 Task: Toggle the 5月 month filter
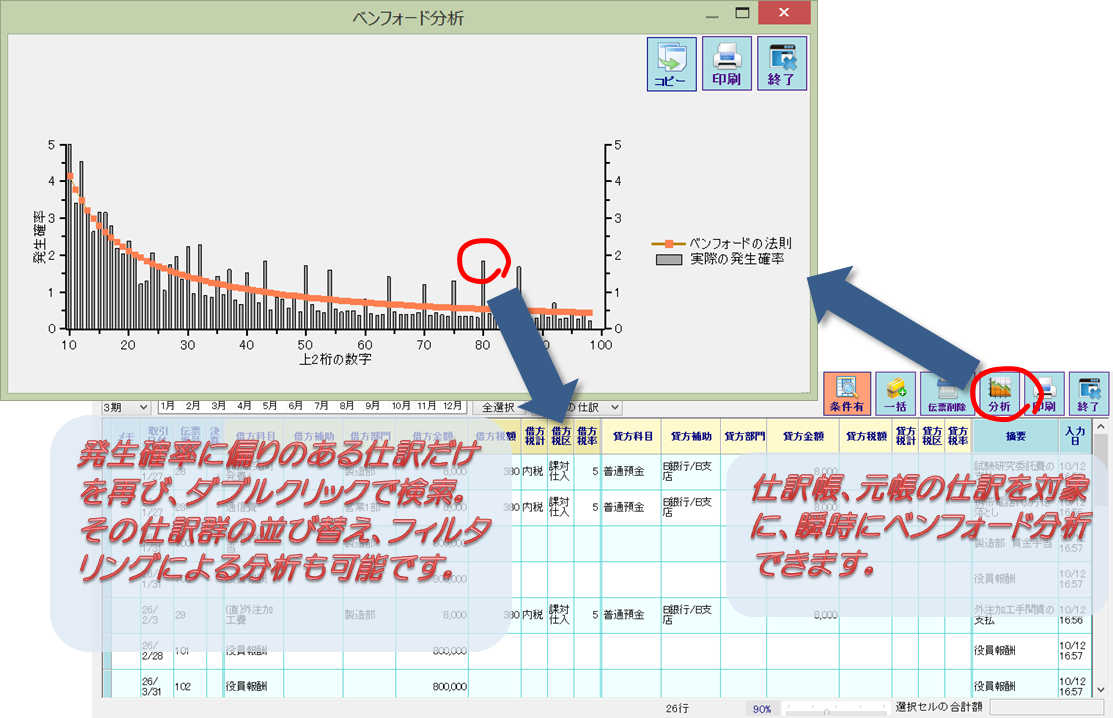tap(270, 406)
